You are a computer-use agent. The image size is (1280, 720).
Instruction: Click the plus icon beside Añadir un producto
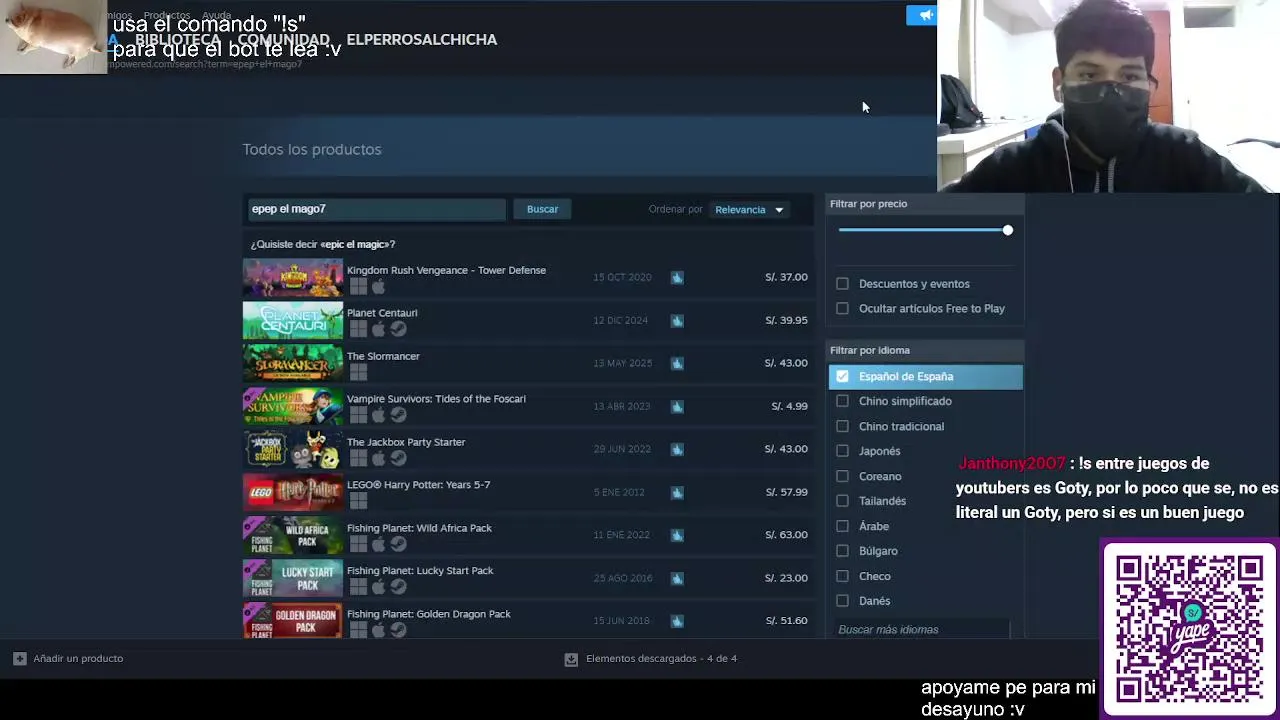point(19,658)
